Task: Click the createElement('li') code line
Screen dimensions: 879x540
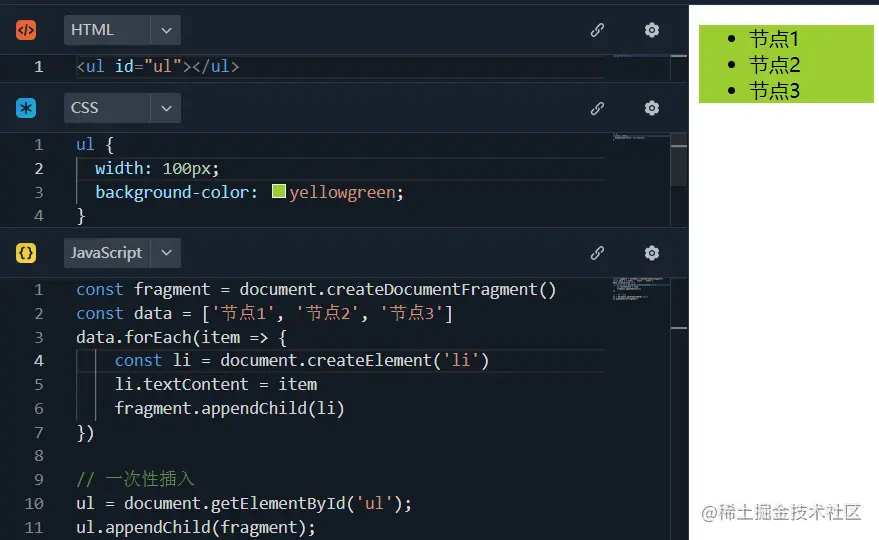Action: point(302,360)
